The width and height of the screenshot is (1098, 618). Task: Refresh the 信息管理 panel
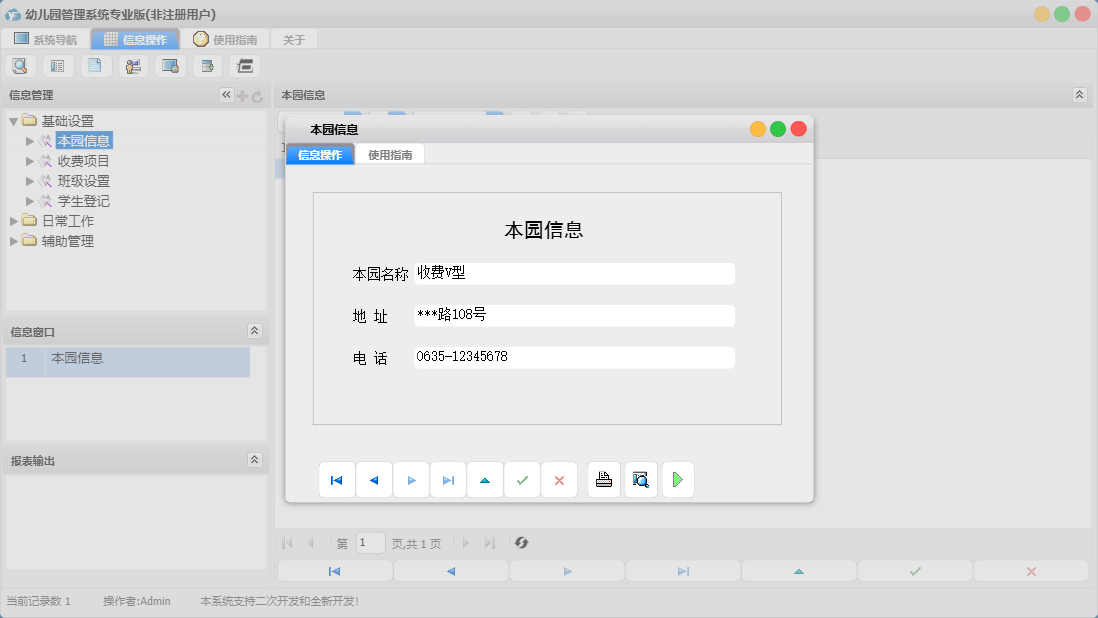[258, 95]
